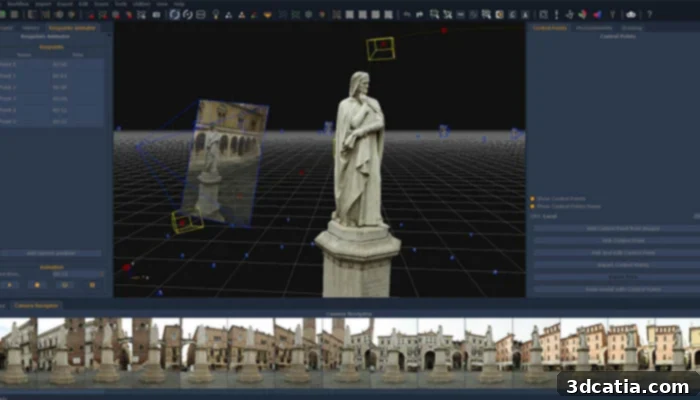Select the highlighted circular orbit icon
Image resolution: width=700 pixels, height=400 pixels.
tap(175, 15)
